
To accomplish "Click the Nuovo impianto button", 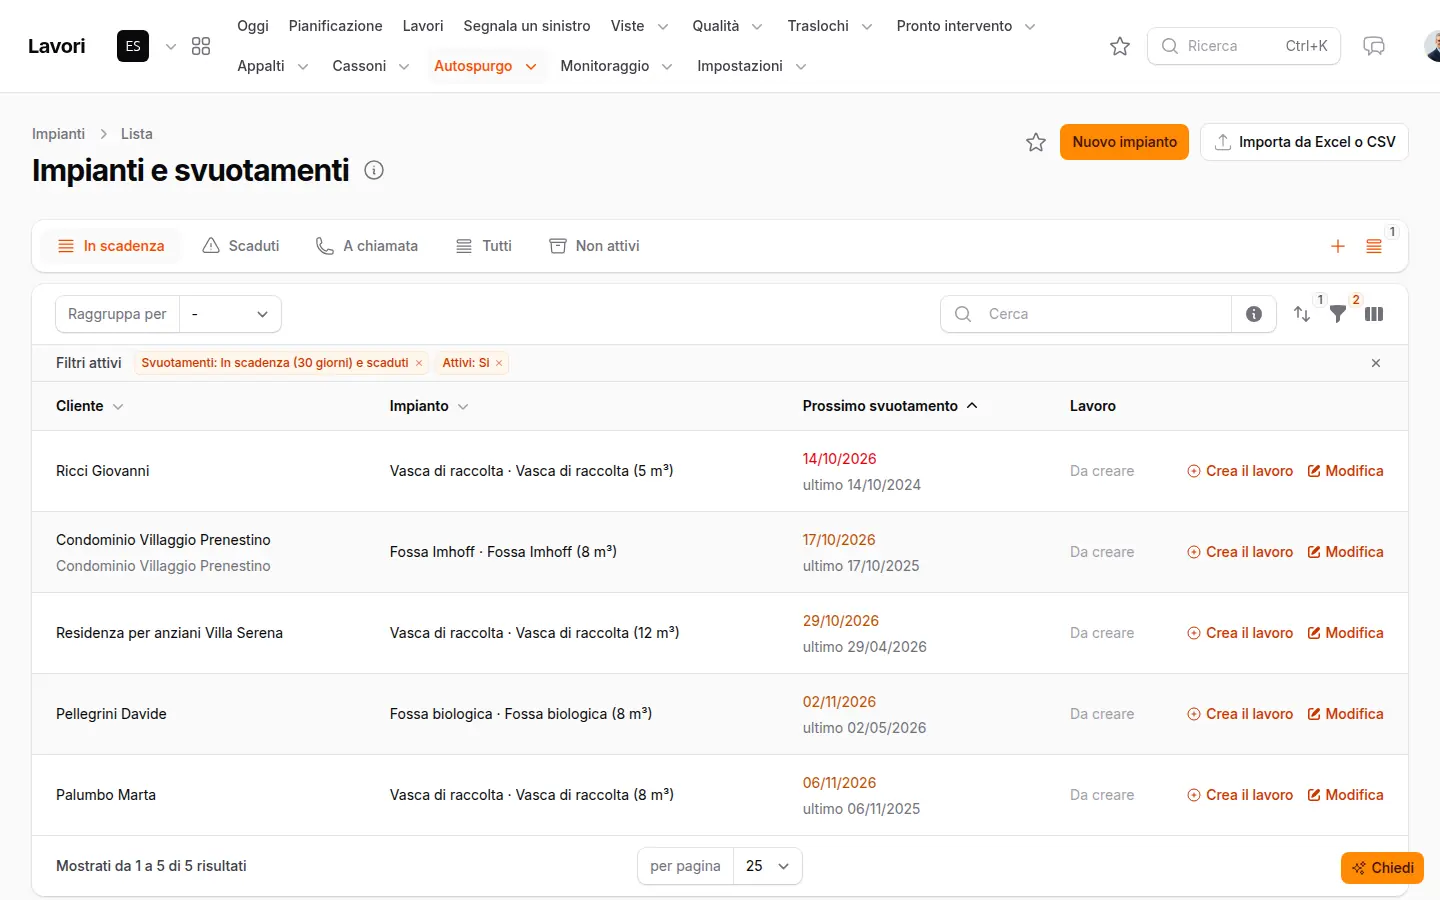I will click(x=1125, y=142).
